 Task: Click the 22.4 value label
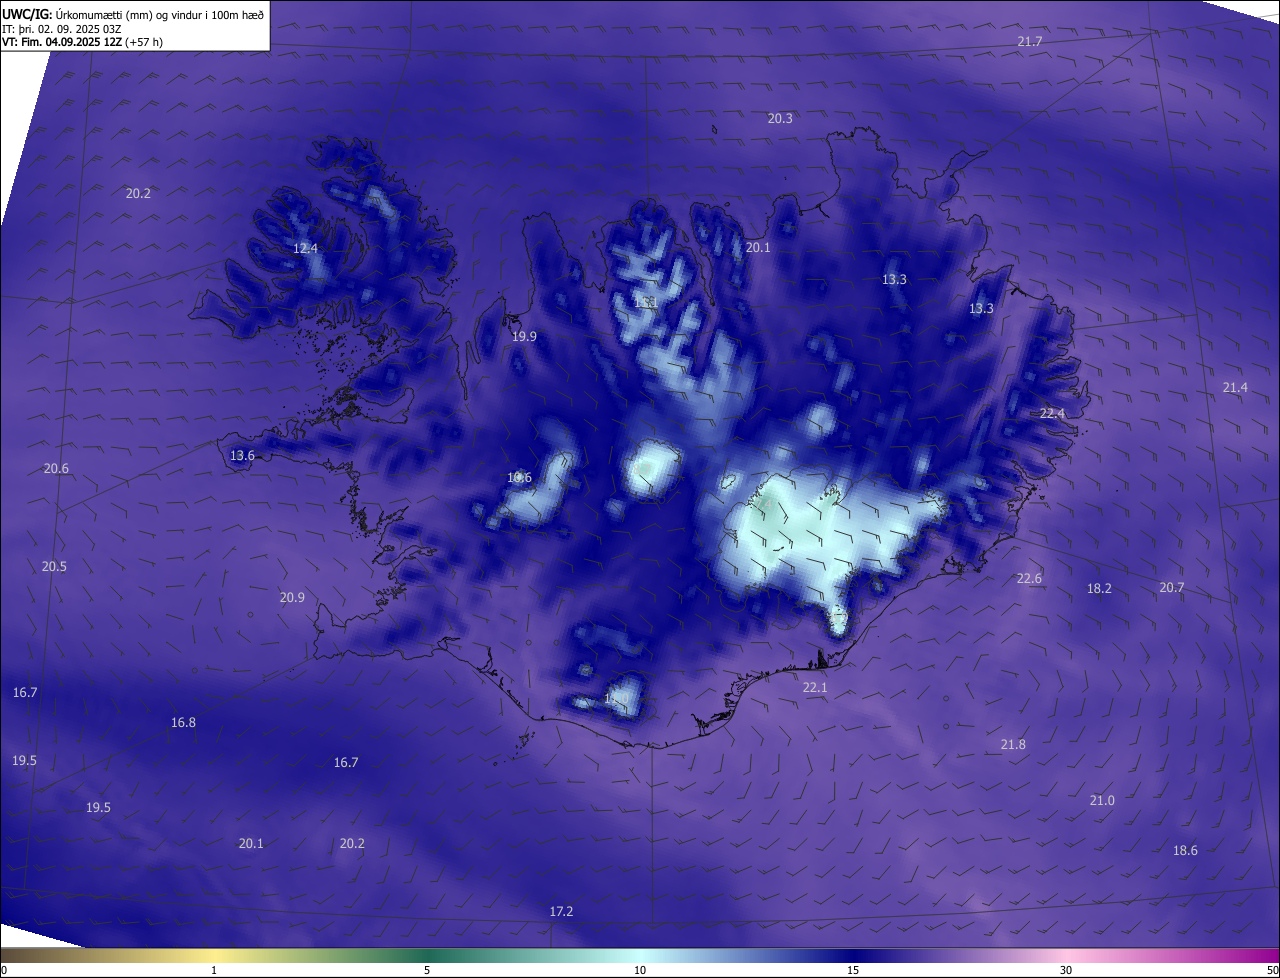[1052, 413]
